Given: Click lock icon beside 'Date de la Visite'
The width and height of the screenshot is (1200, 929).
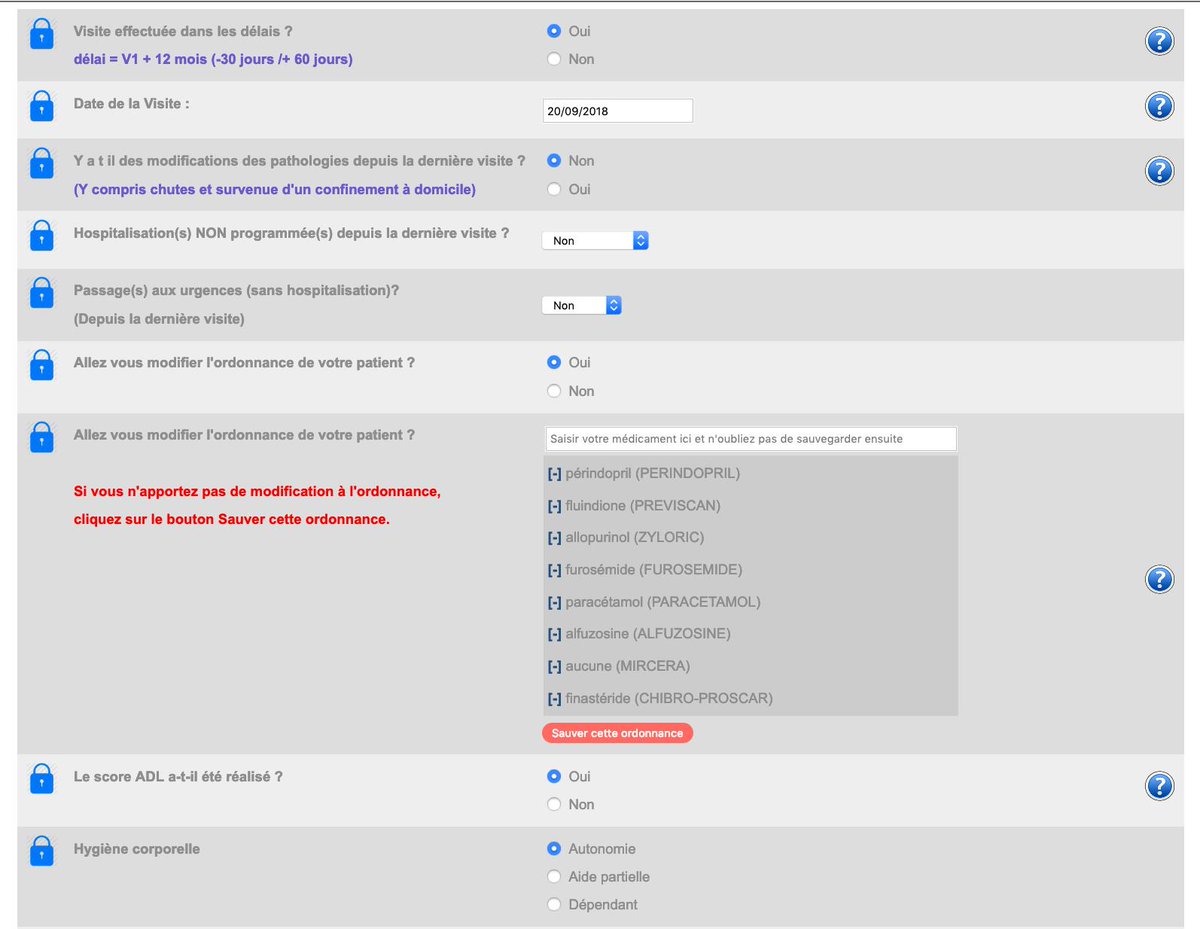Looking at the screenshot, I should [x=41, y=106].
